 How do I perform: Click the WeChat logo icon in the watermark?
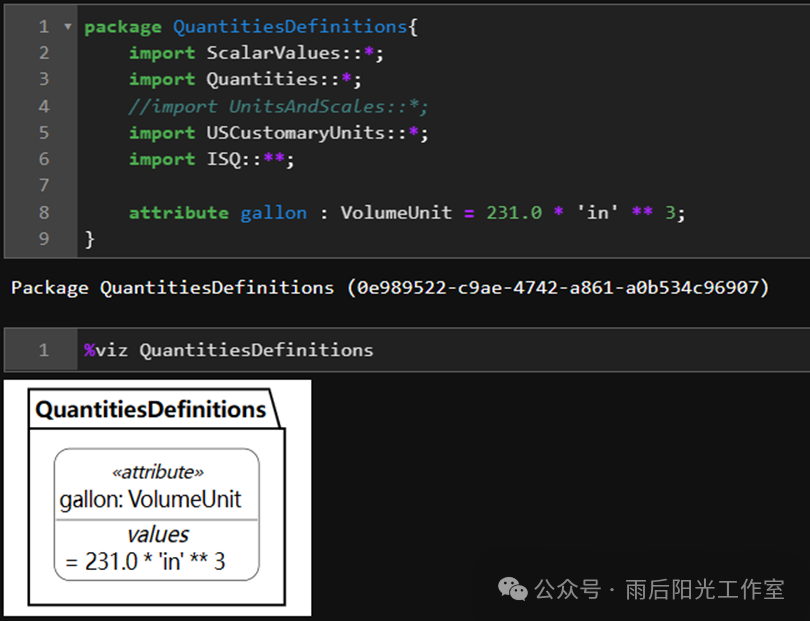coord(512,589)
